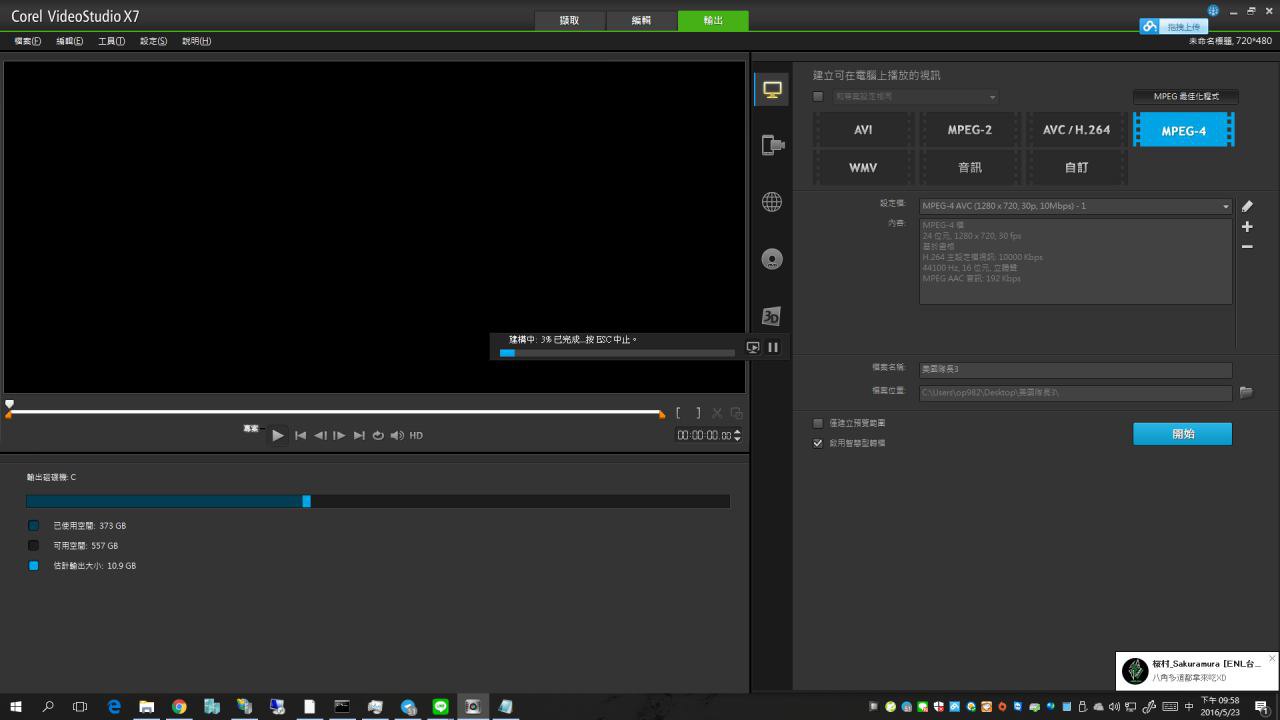Screen dimensions: 1280x720
Task: Select the Computer output category icon
Action: point(772,89)
